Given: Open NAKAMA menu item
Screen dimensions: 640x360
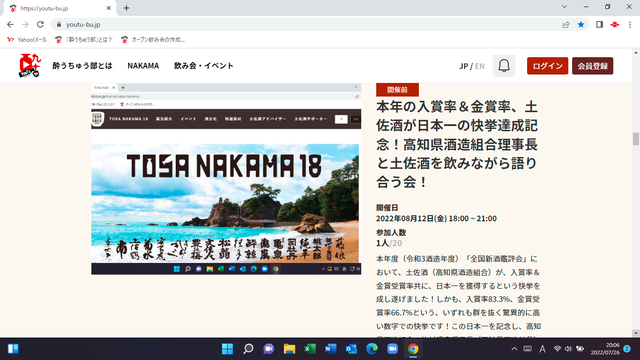Looking at the screenshot, I should tap(143, 65).
